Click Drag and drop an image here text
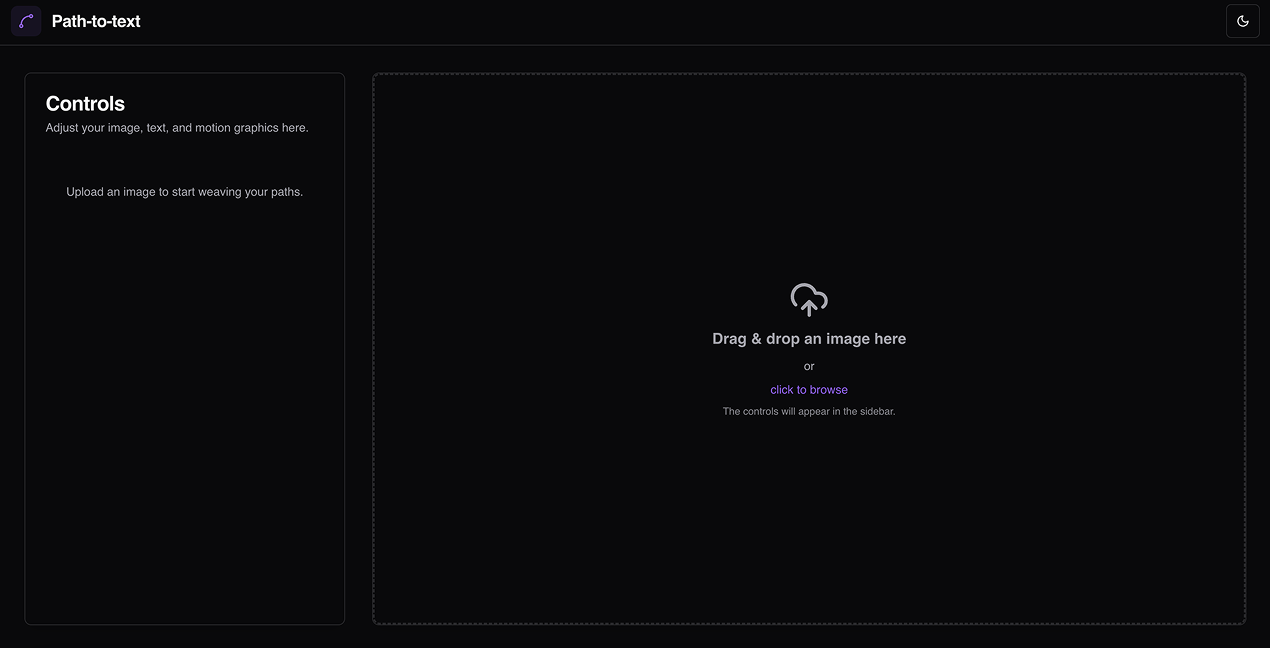This screenshot has height=648, width=1270. coord(808,338)
